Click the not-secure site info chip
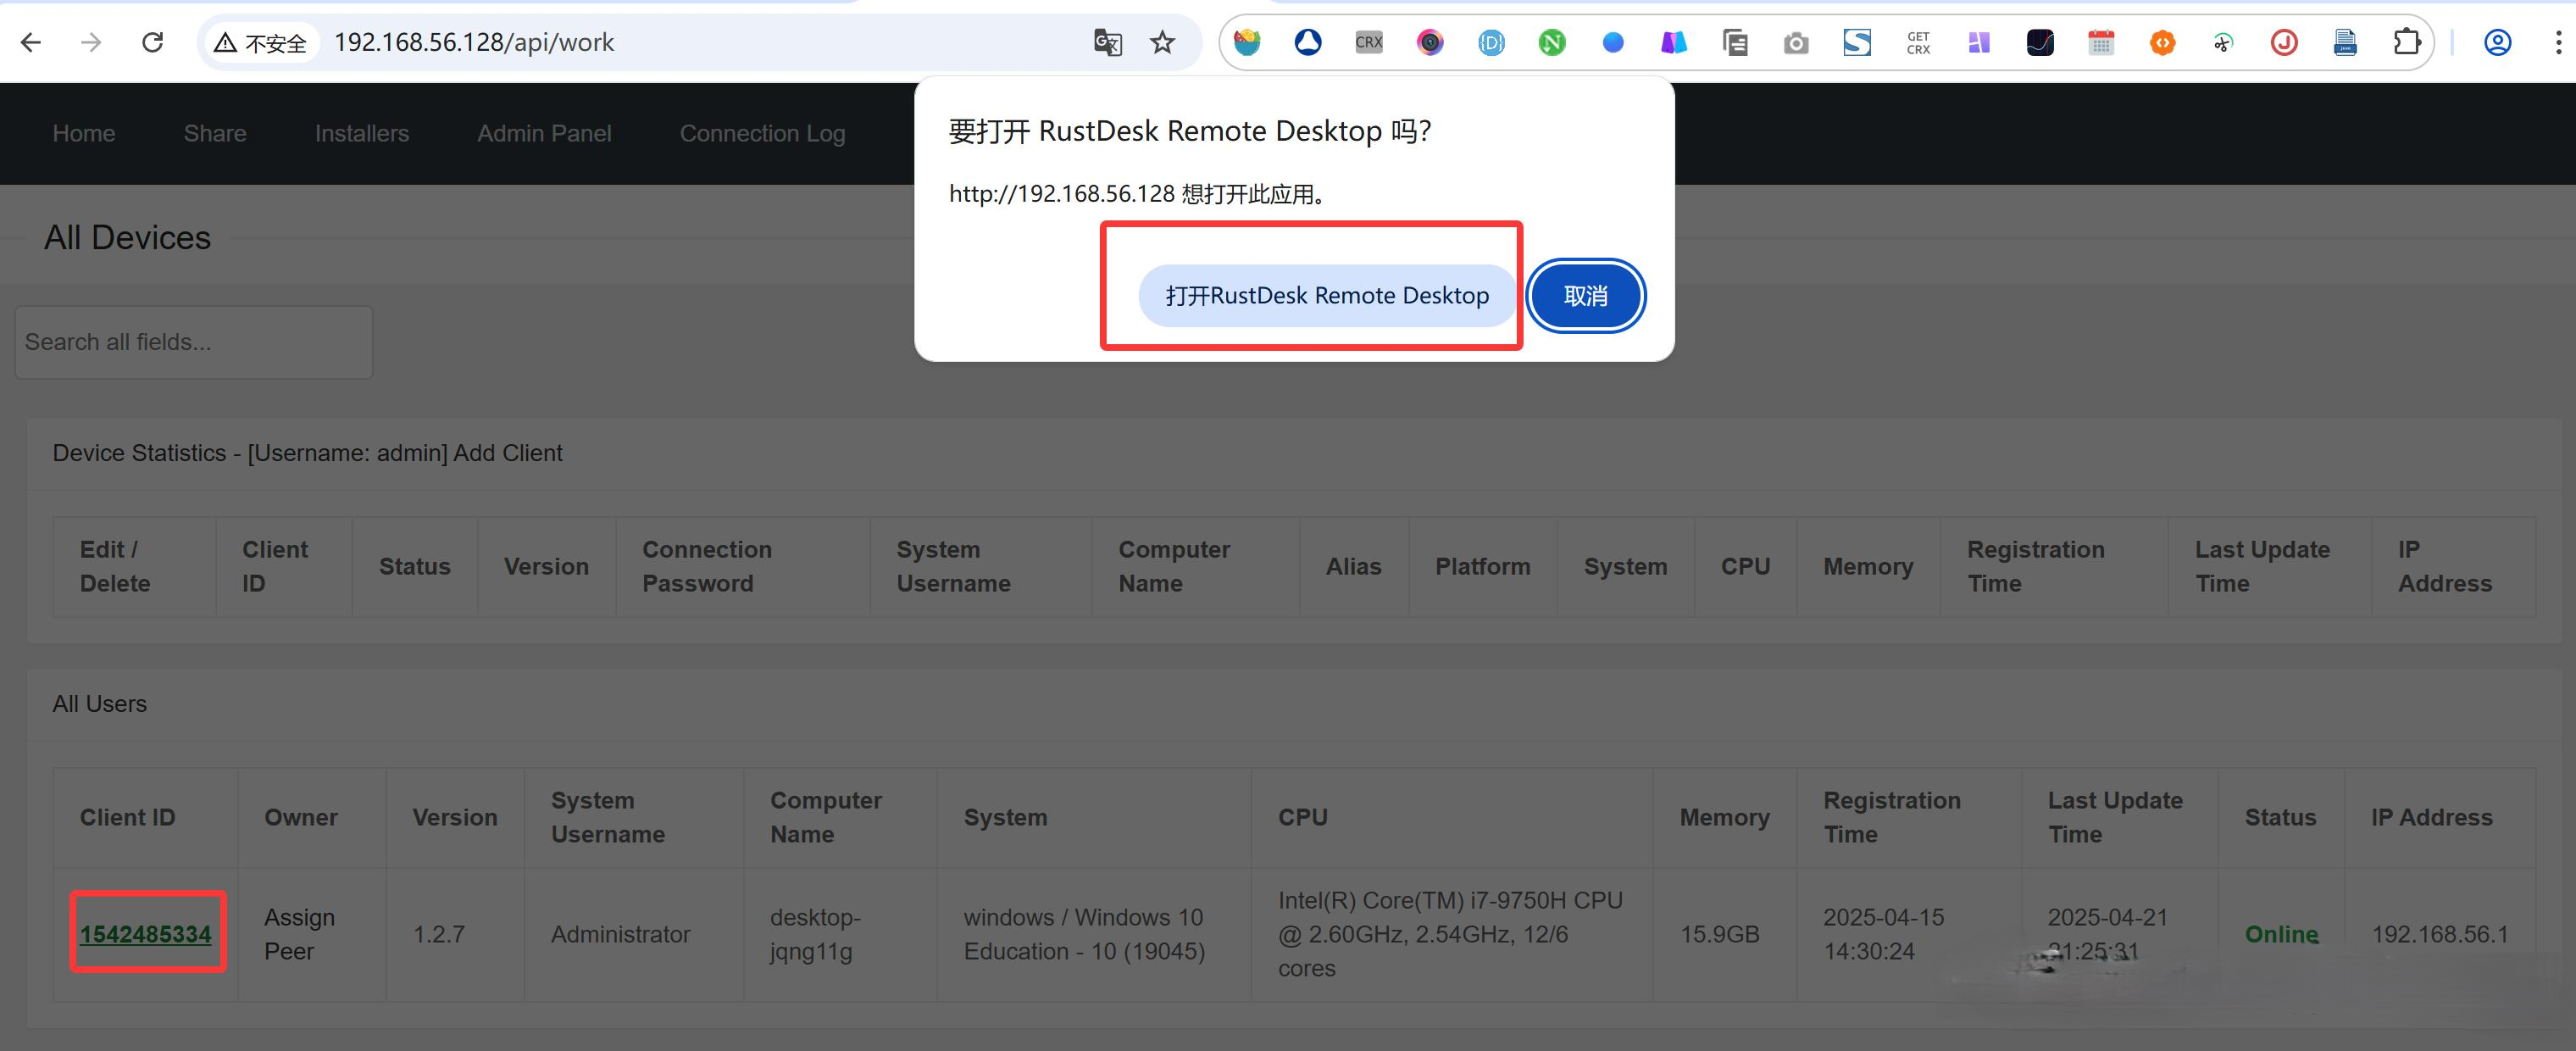Screen dimensions: 2576x1051 [x=261, y=43]
